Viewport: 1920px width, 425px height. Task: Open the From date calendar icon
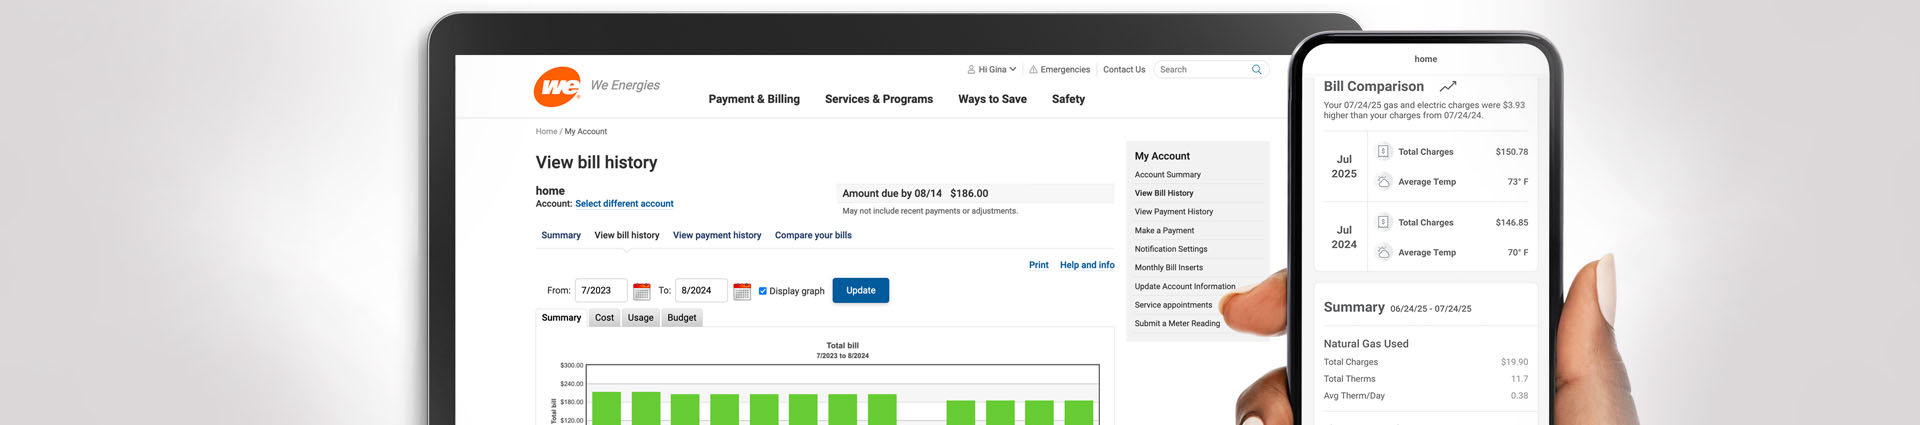642,291
